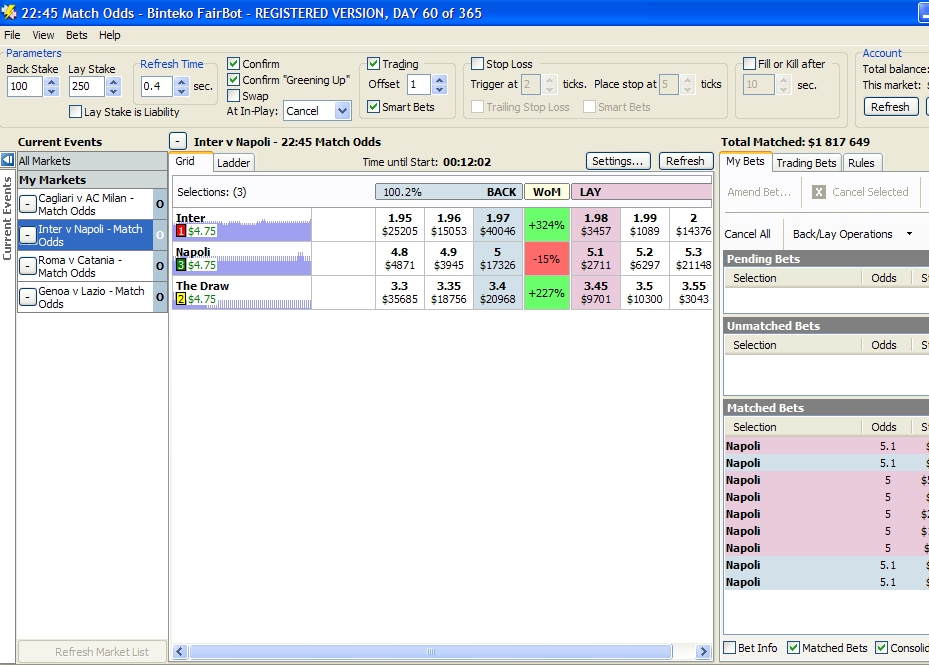
Task: Click the X icon beside Cancel Selected
Action: (x=819, y=192)
